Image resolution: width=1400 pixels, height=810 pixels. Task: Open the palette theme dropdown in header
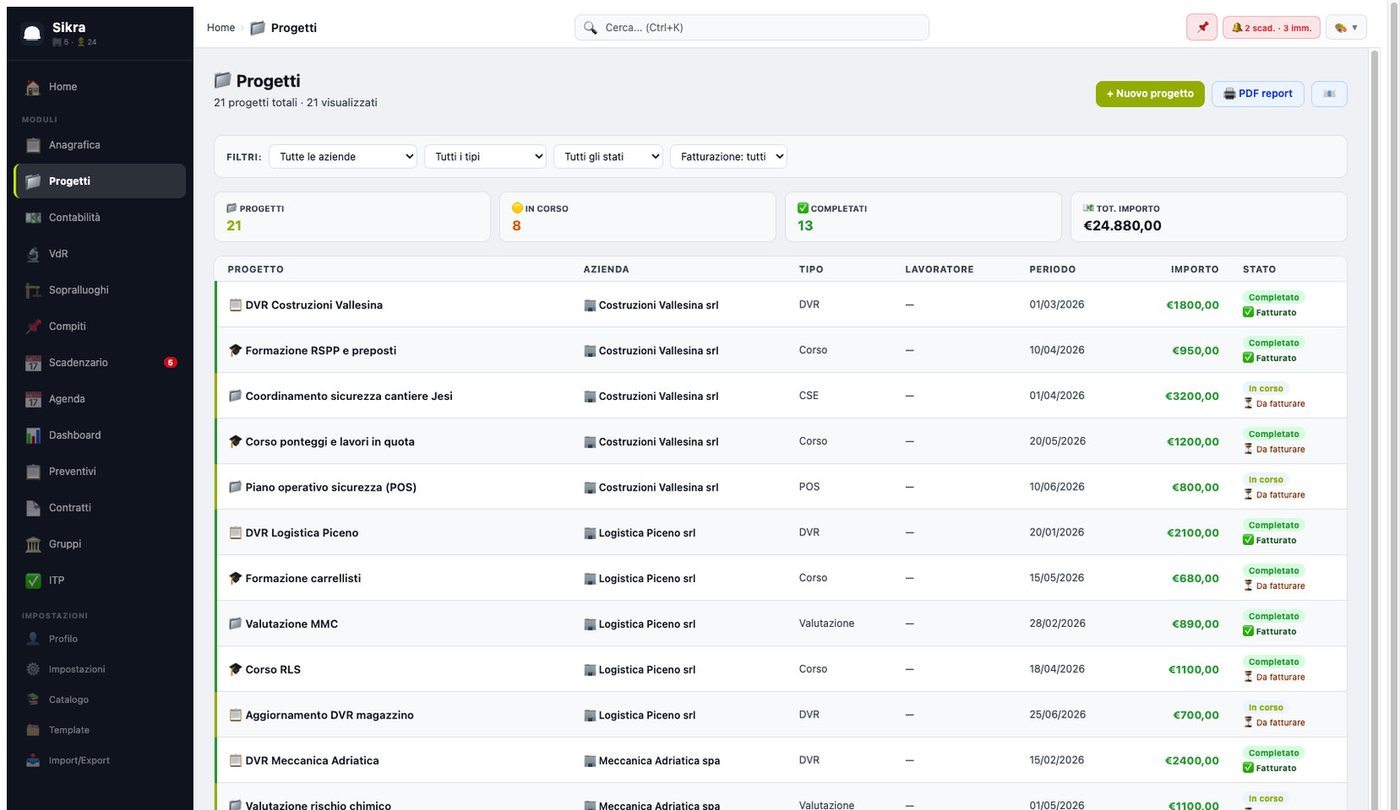click(1346, 28)
